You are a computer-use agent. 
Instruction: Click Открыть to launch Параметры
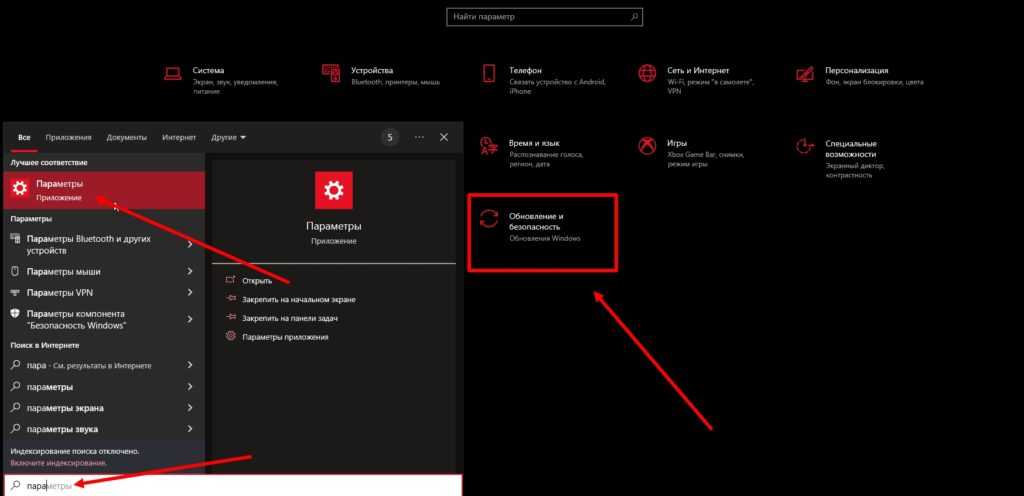pos(257,281)
